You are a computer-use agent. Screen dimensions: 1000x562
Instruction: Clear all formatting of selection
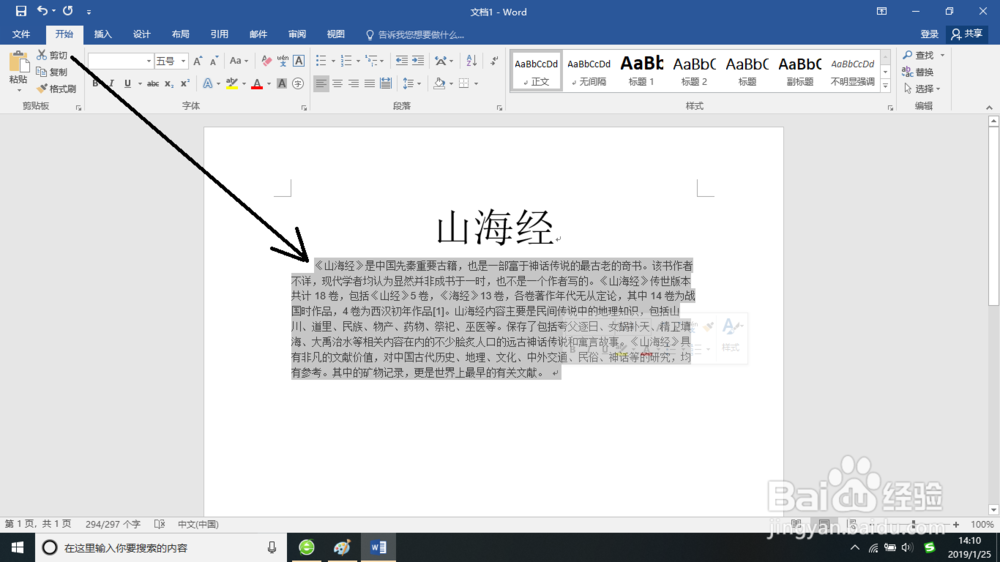(x=266, y=61)
